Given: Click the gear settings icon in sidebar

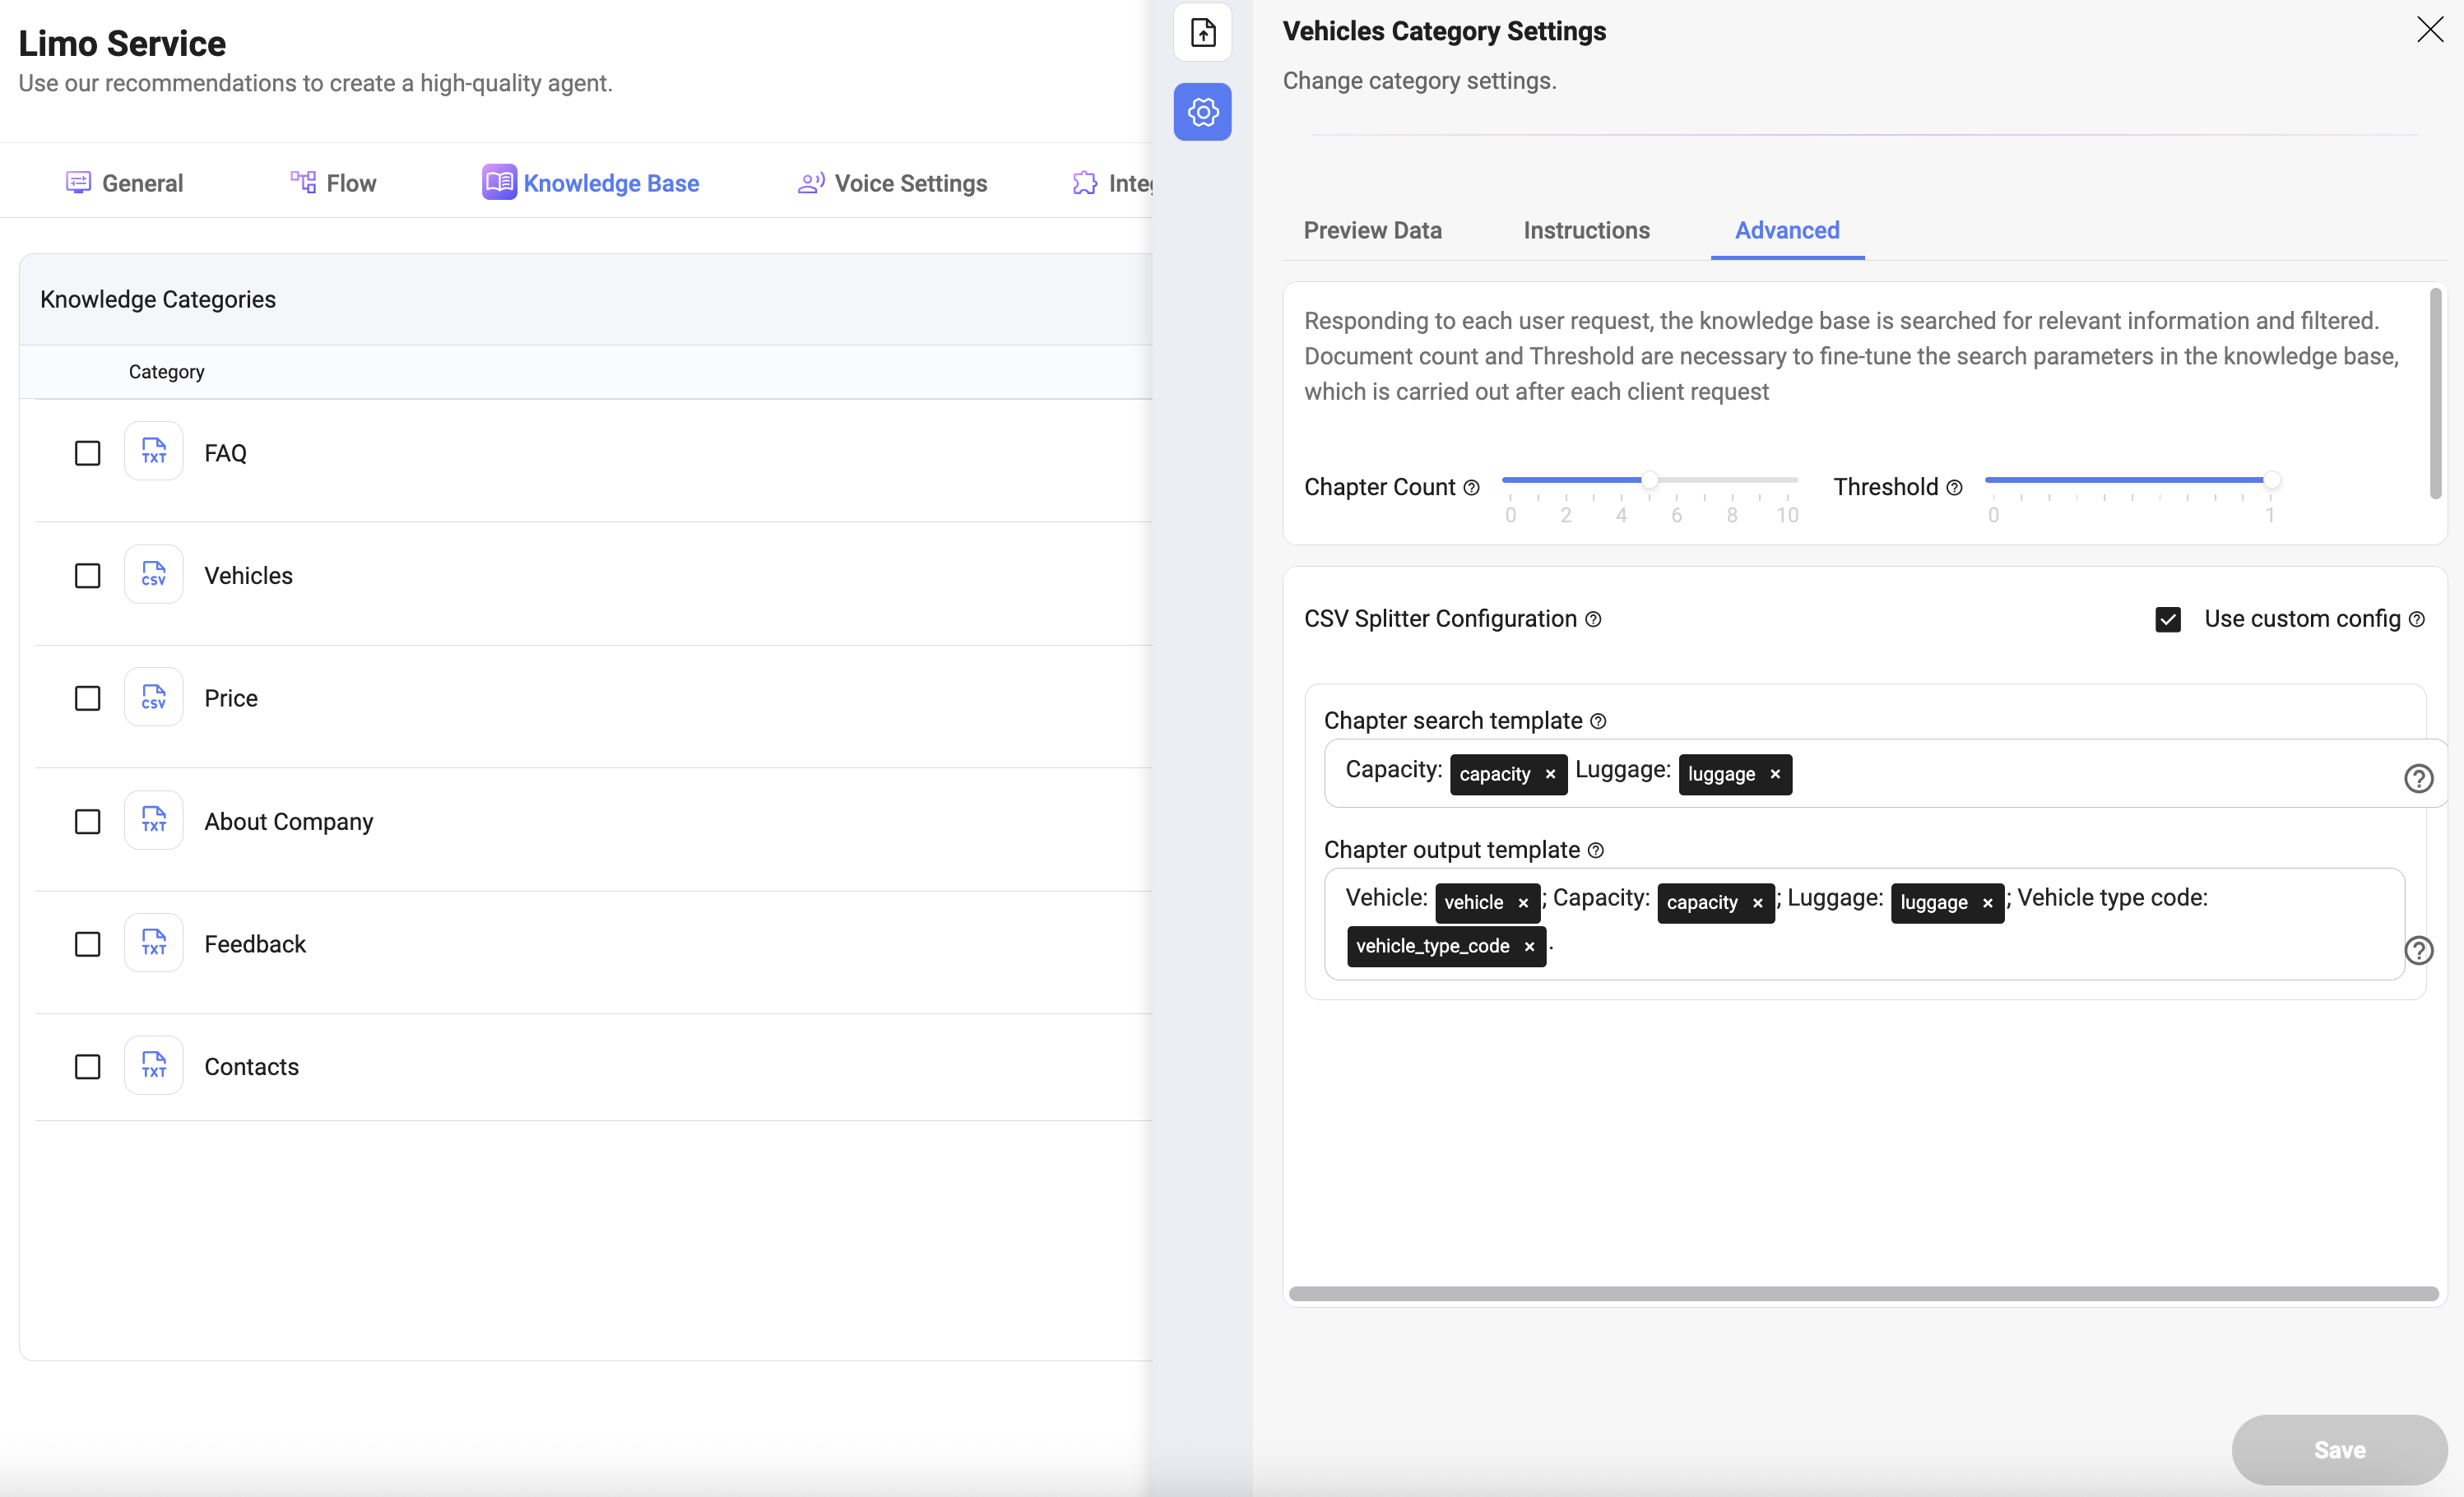Looking at the screenshot, I should click(x=1202, y=112).
